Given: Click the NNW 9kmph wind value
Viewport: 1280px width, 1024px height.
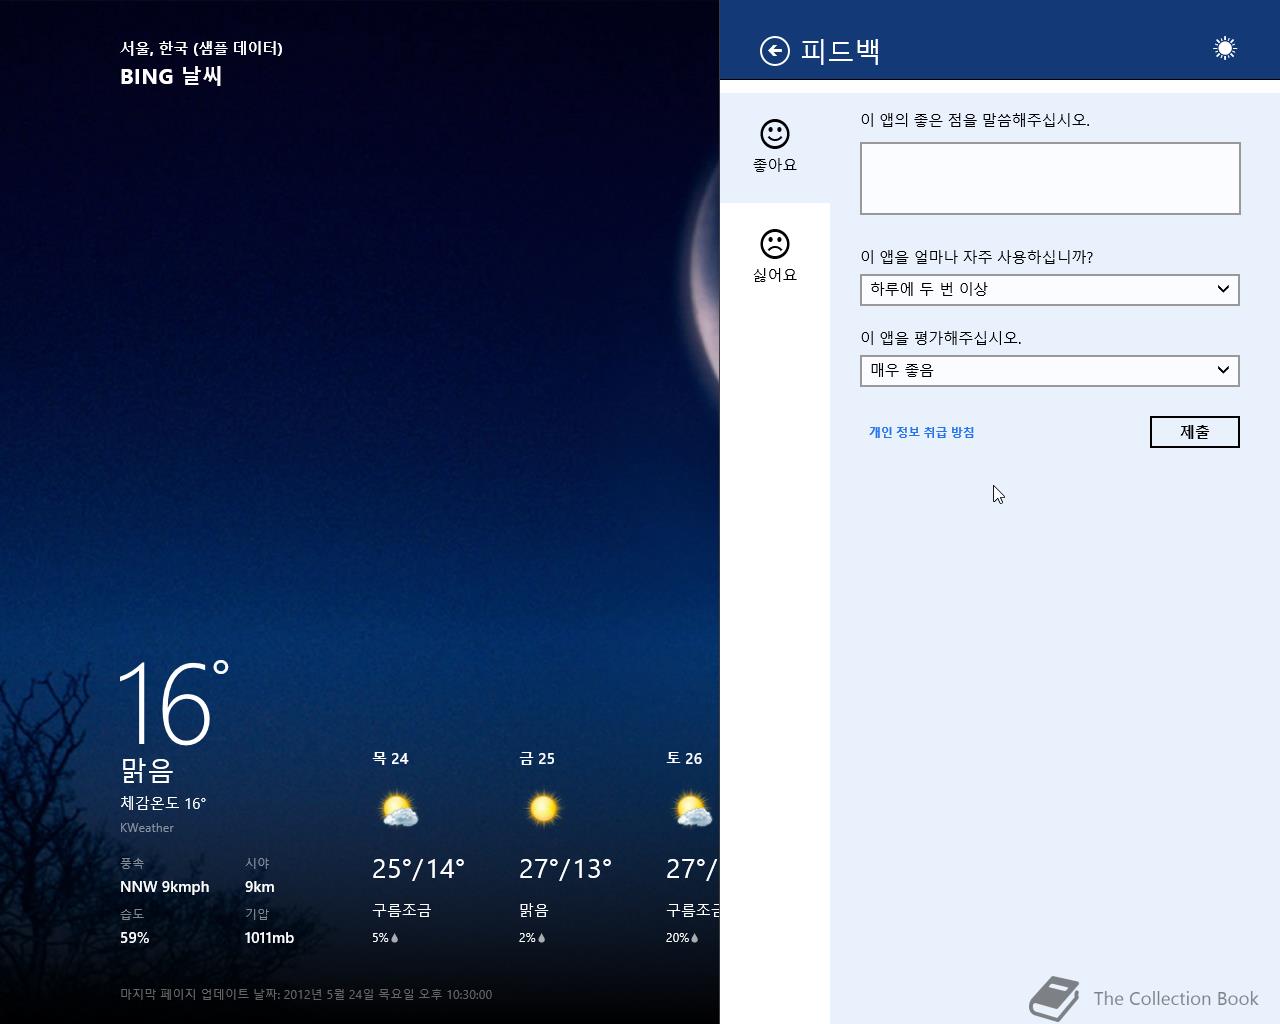Looking at the screenshot, I should pyautogui.click(x=165, y=887).
